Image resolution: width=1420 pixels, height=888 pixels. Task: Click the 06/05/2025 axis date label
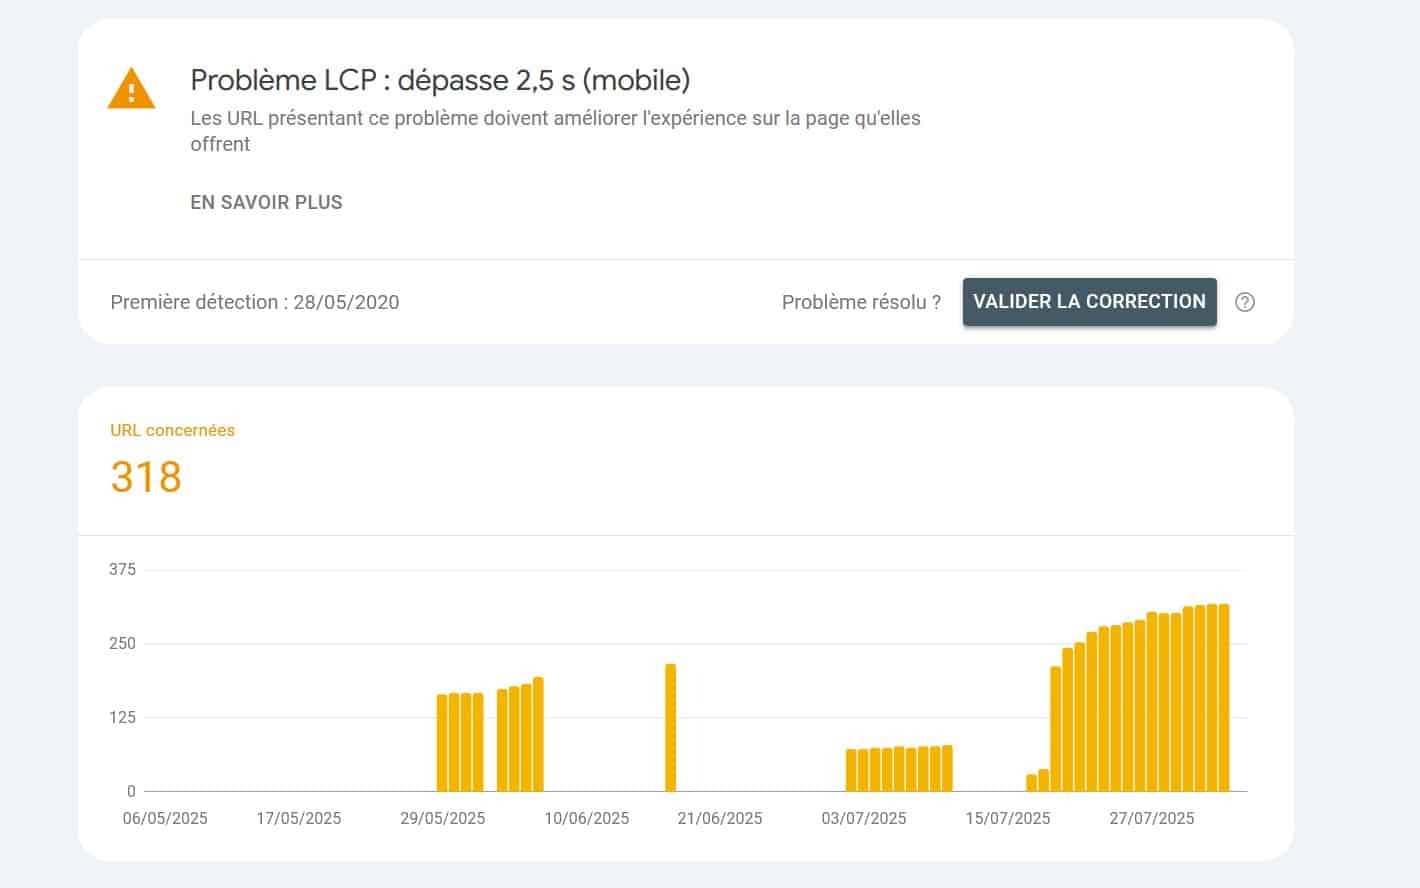(165, 818)
